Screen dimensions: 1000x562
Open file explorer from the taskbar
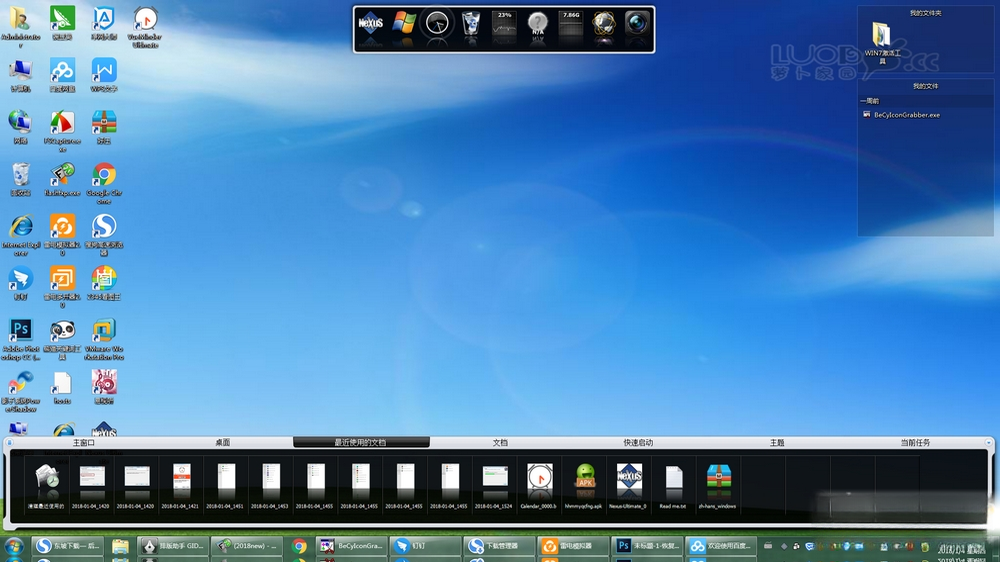click(120, 546)
